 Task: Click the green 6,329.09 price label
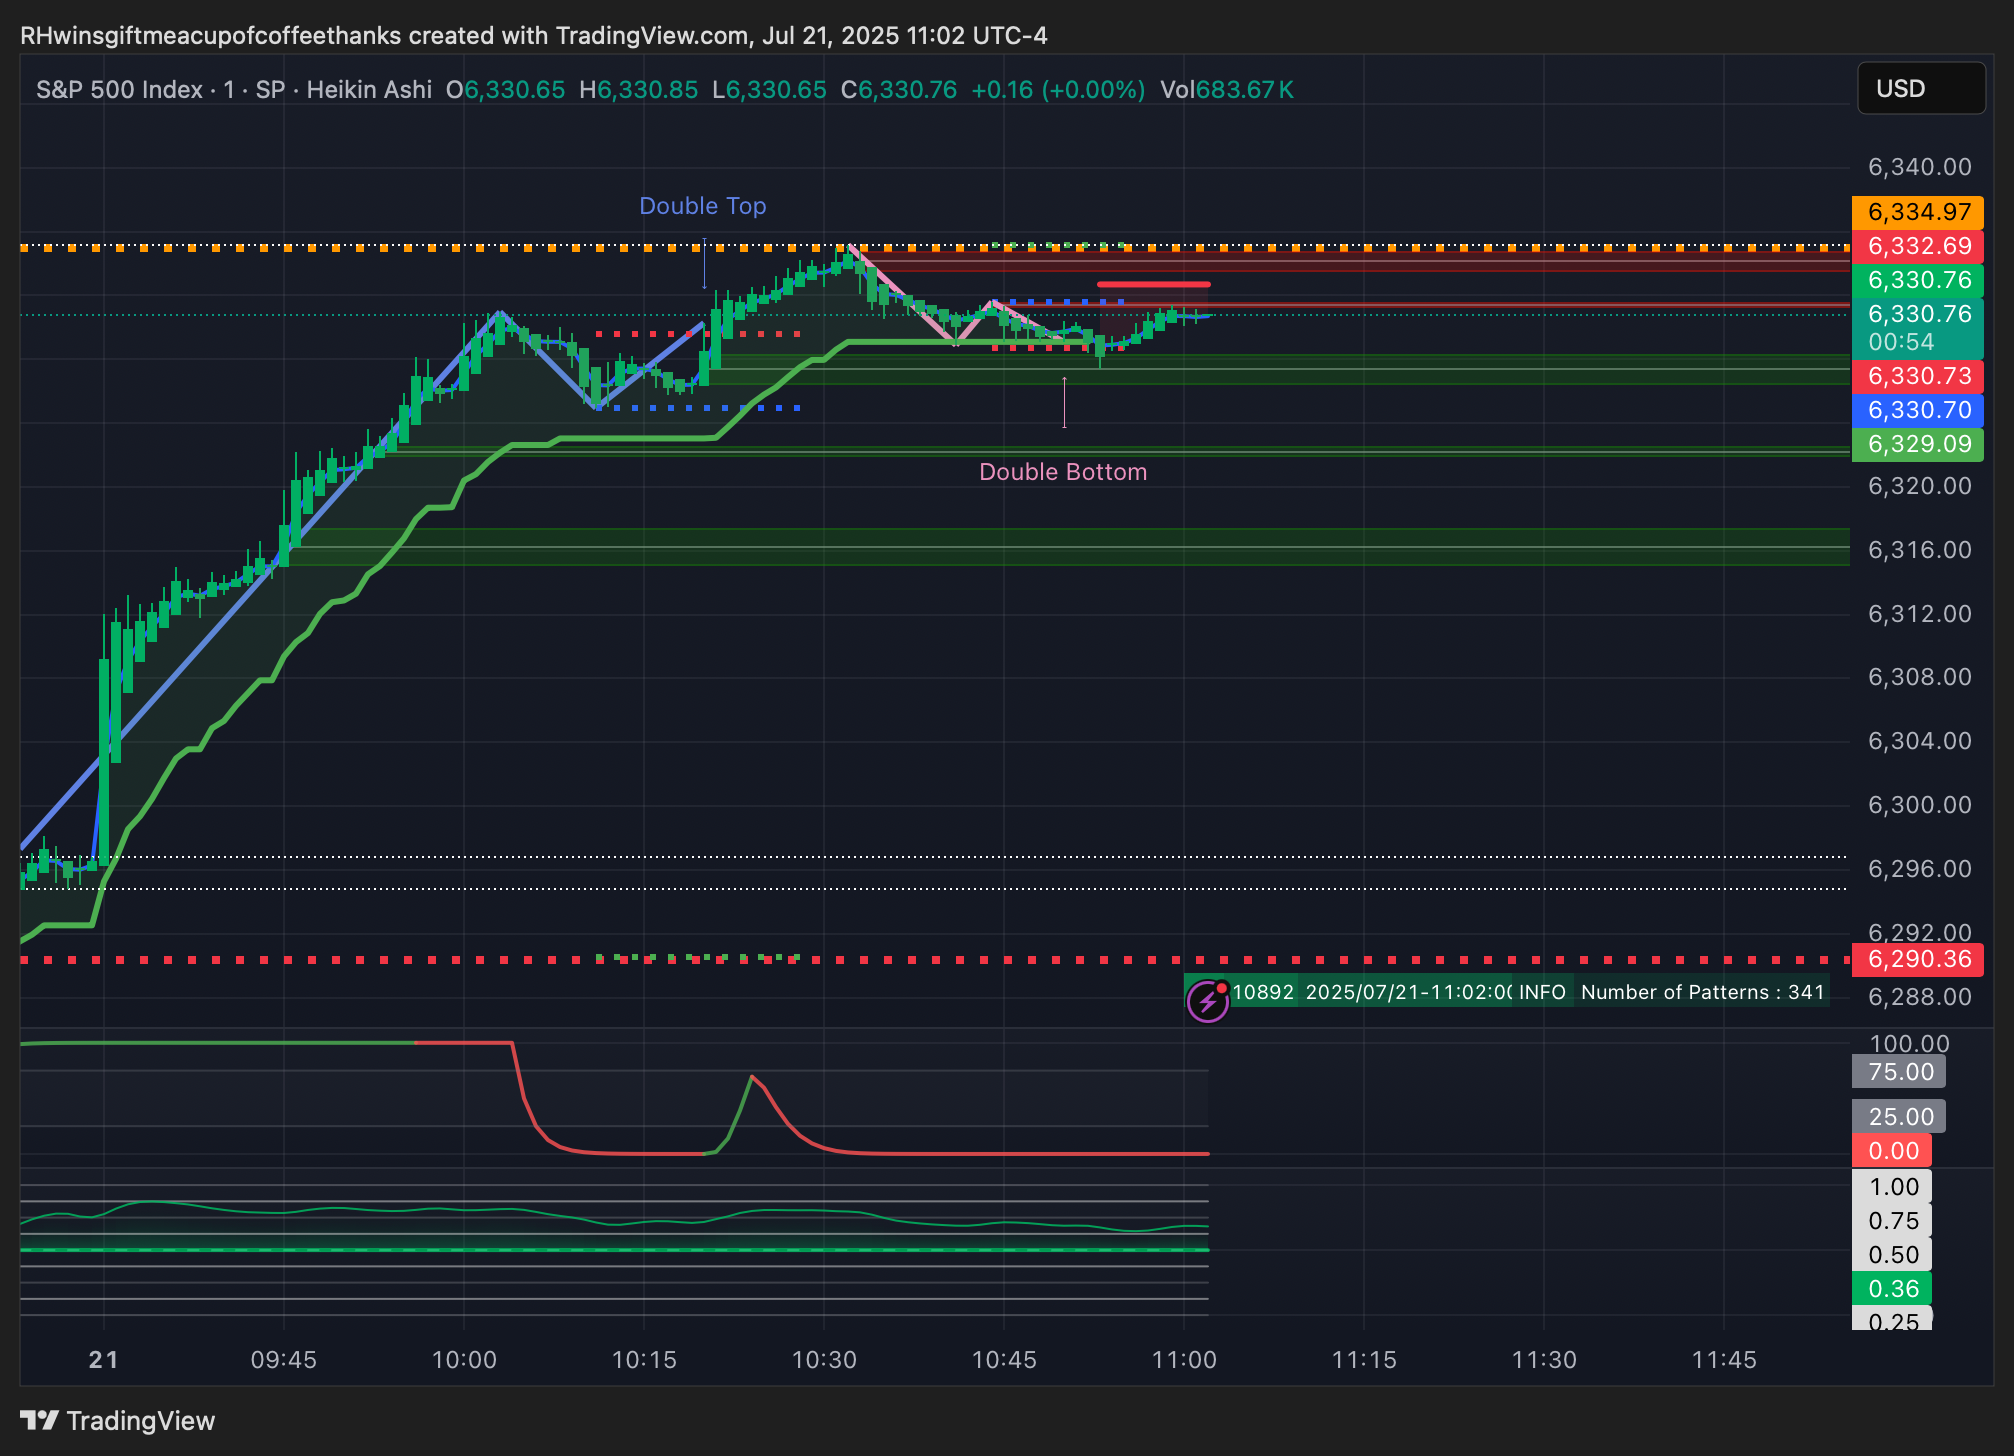(1918, 444)
